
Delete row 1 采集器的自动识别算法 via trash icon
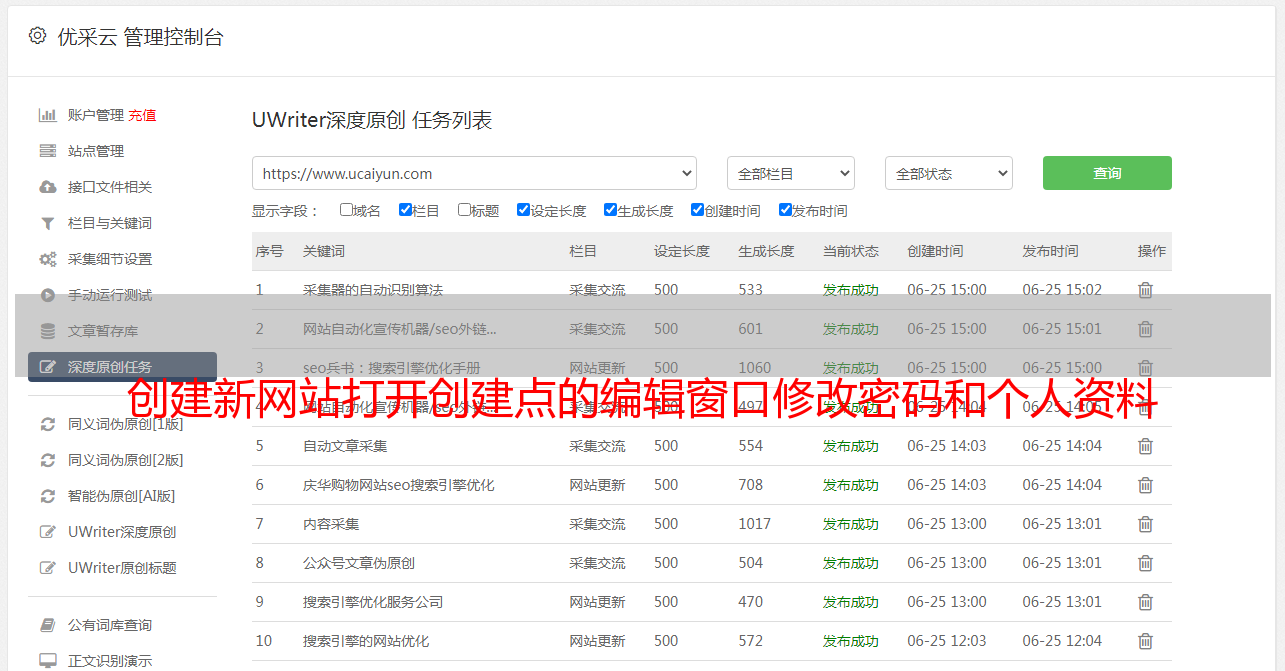pos(1145,290)
